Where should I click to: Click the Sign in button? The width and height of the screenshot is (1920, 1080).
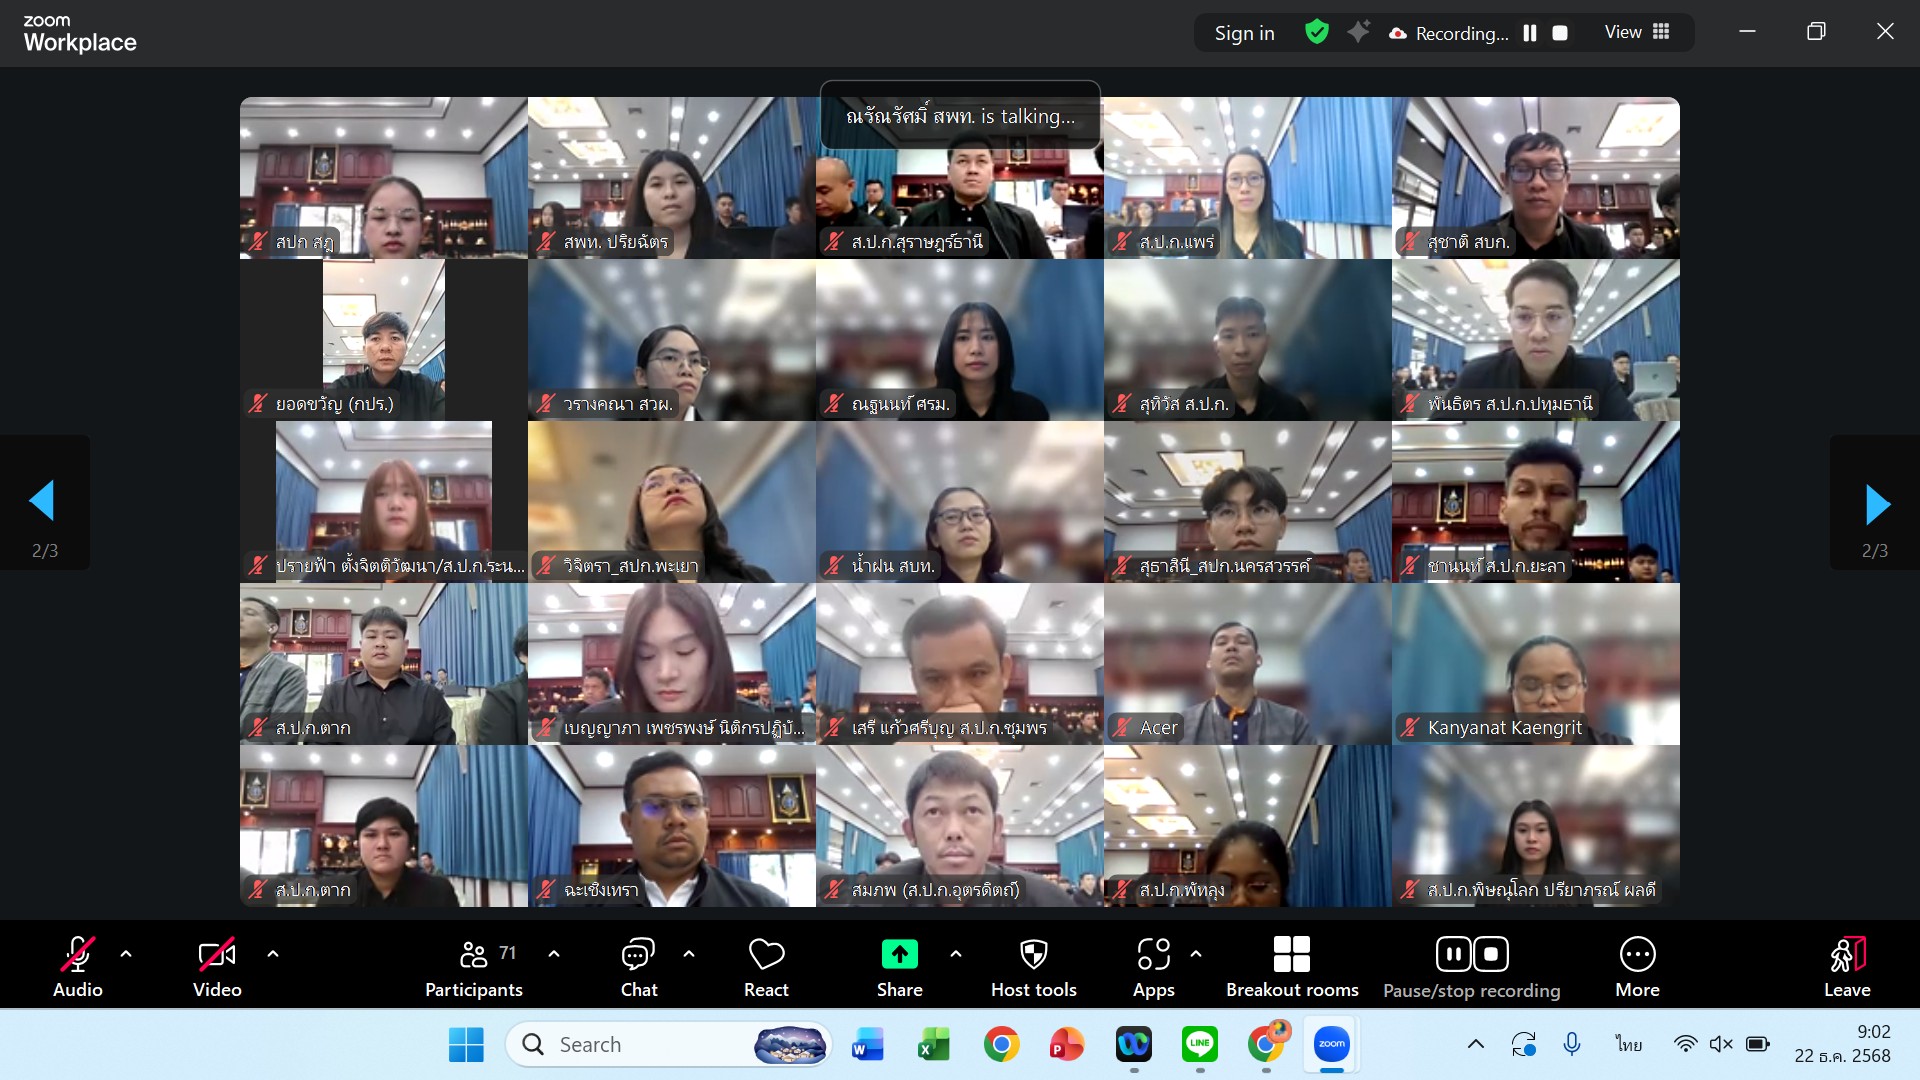click(1244, 33)
